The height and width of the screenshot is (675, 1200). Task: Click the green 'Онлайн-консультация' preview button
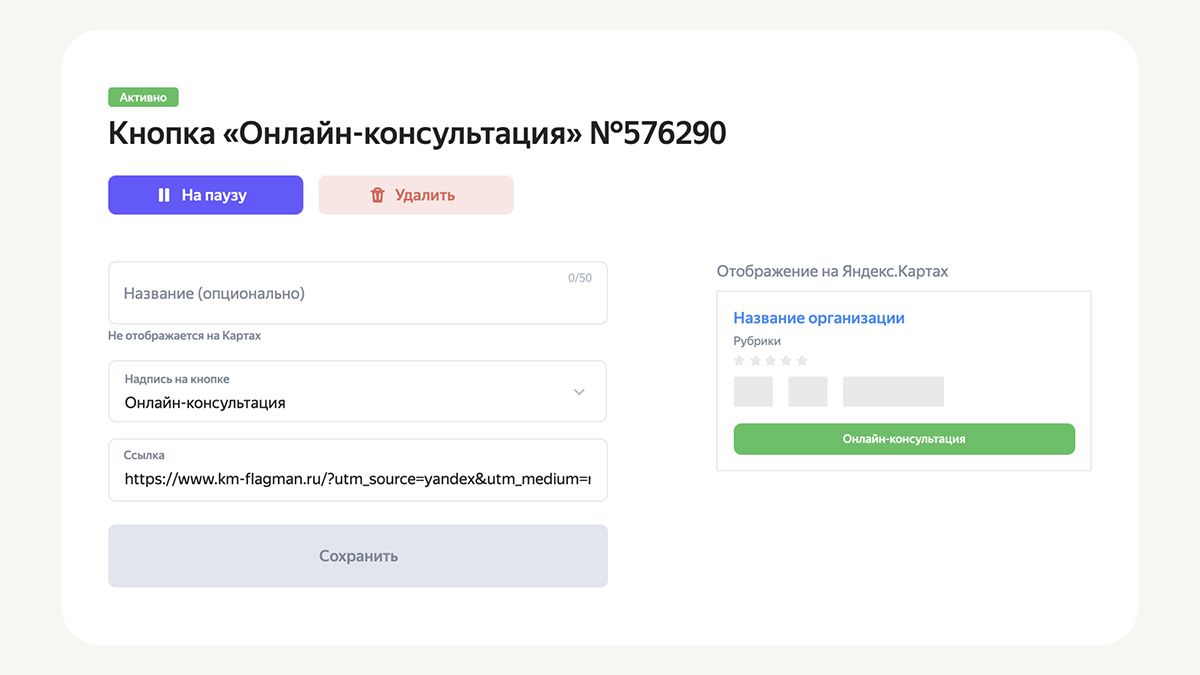point(904,439)
